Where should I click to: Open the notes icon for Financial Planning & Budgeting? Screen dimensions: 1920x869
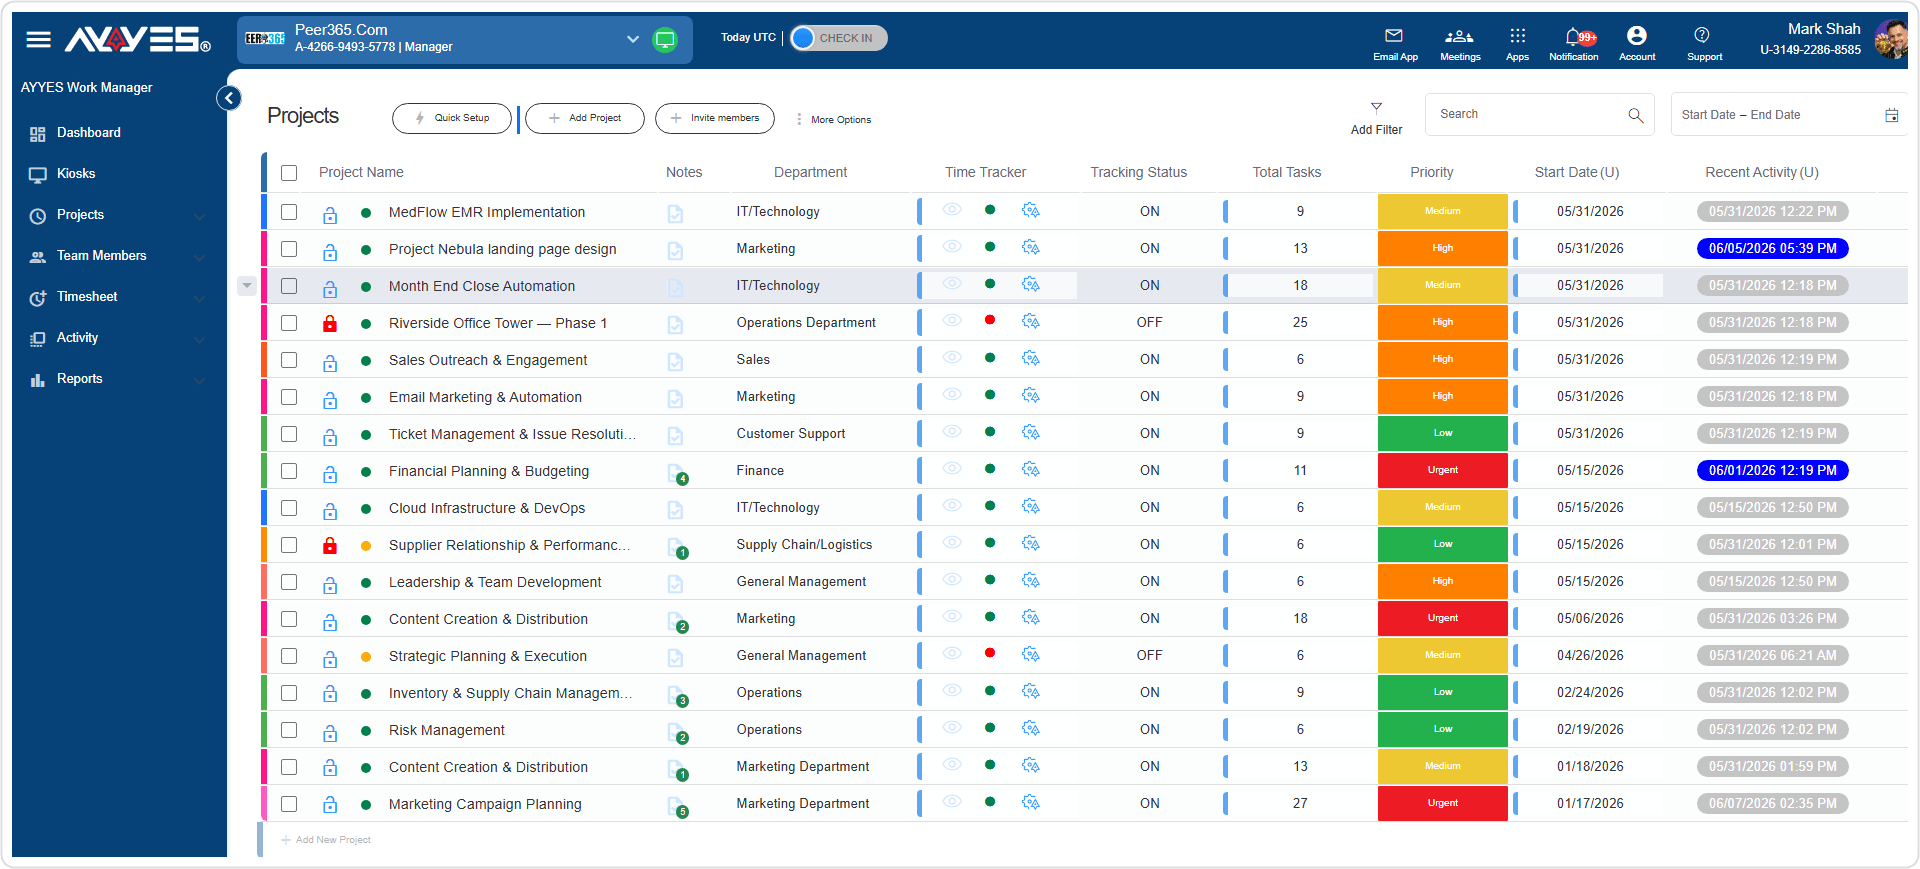point(676,472)
